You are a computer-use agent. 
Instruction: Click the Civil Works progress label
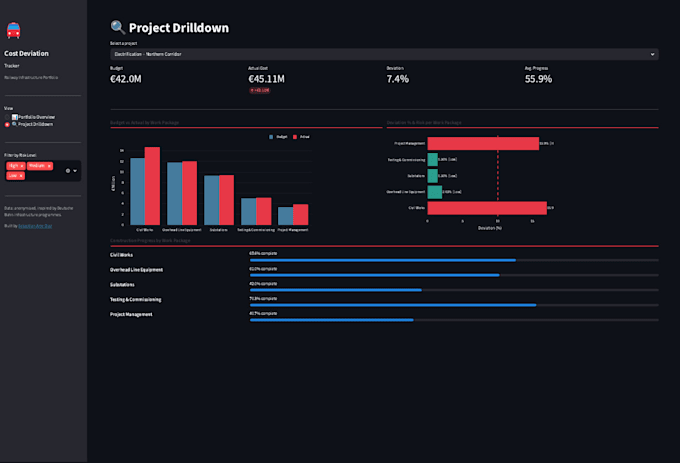pyautogui.click(x=121, y=255)
